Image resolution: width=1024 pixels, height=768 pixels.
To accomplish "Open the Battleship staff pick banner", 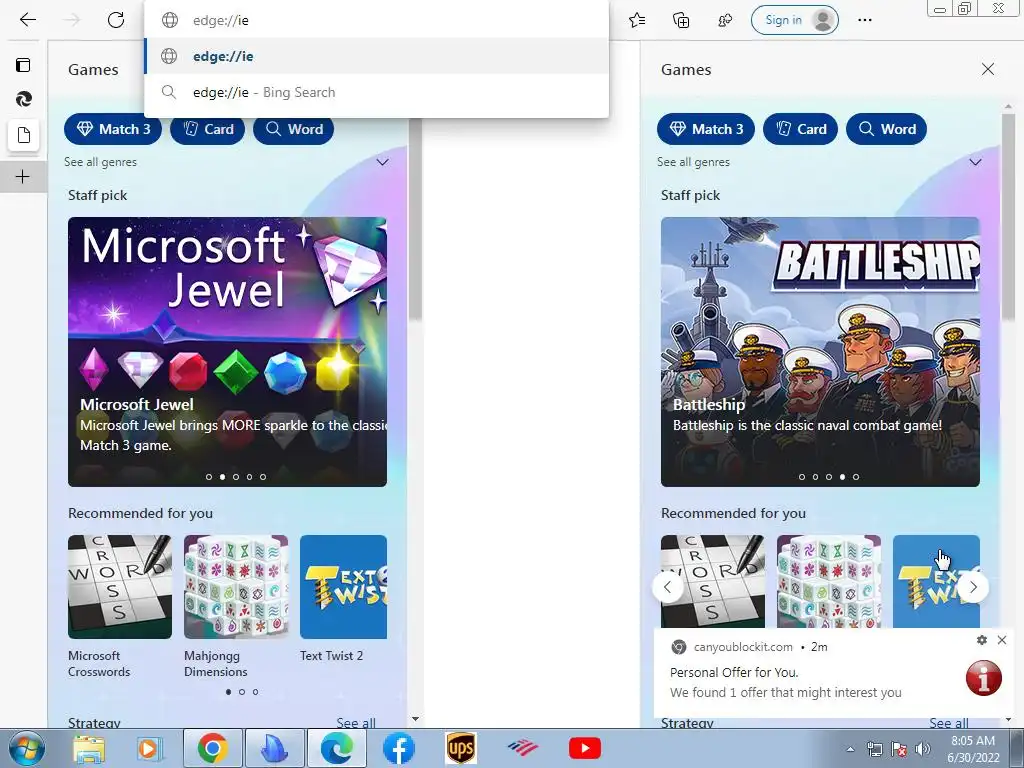I will [820, 351].
